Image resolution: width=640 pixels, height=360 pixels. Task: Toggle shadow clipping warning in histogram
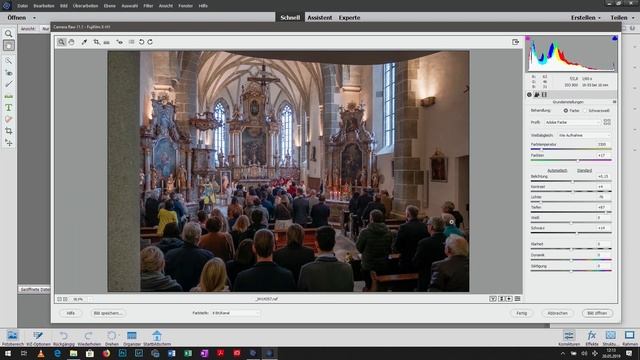pyautogui.click(x=528, y=38)
